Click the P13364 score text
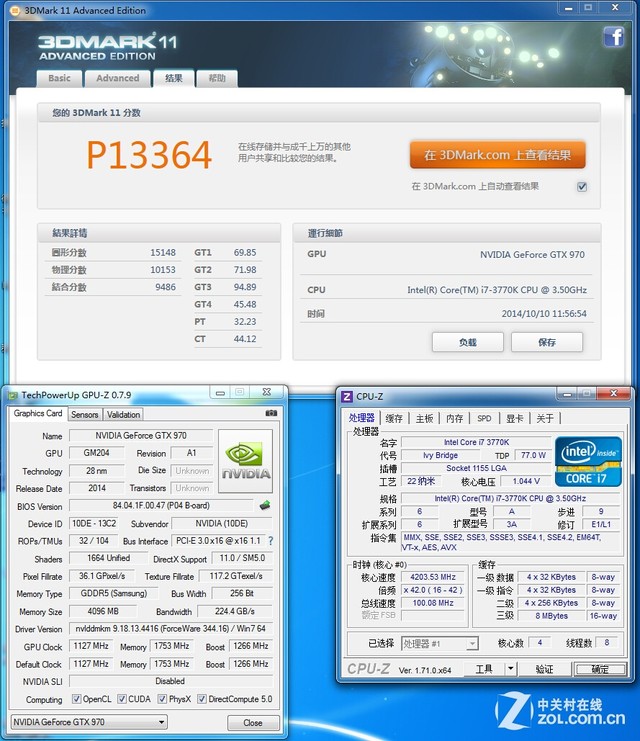 [149, 155]
